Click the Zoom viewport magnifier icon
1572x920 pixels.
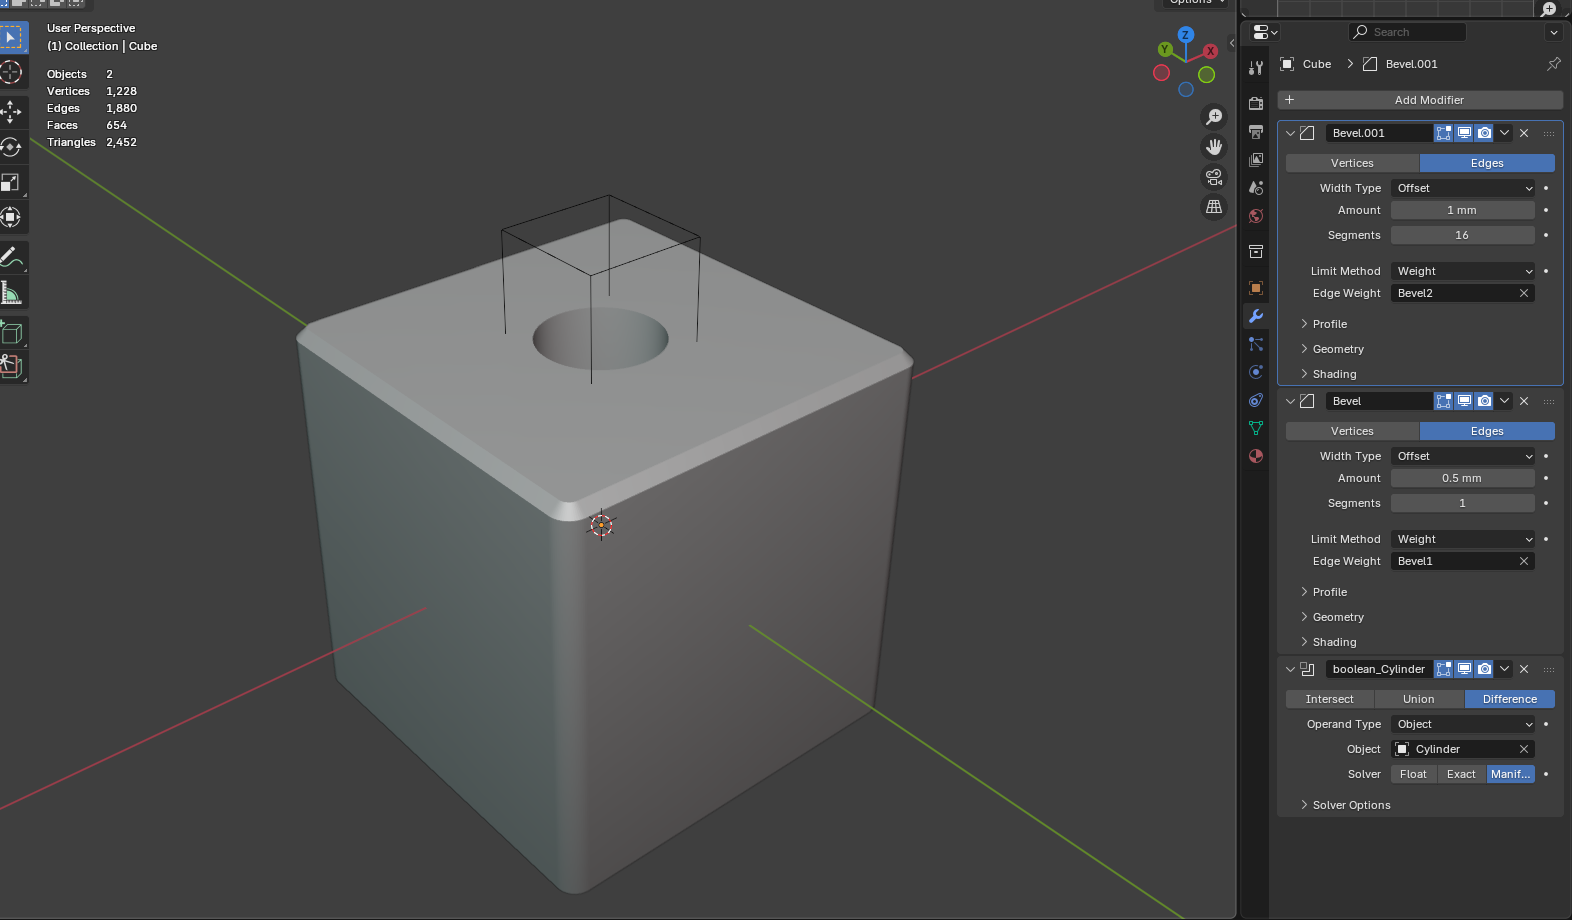[1213, 117]
